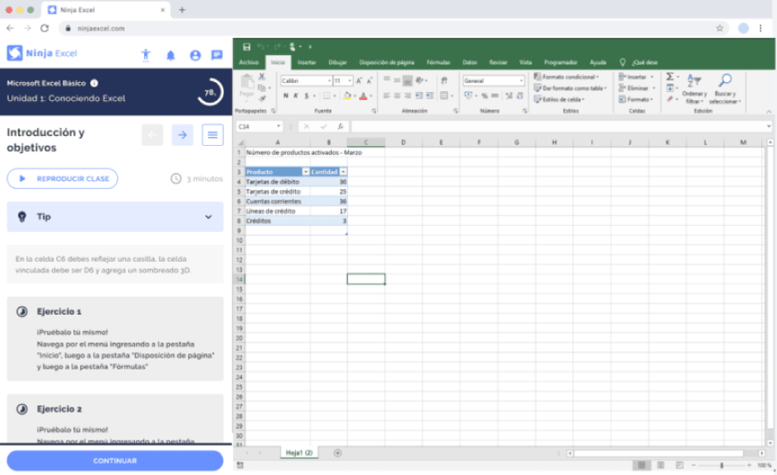Open the Insertar cells button
This screenshot has height=475, width=777.
pos(637,77)
